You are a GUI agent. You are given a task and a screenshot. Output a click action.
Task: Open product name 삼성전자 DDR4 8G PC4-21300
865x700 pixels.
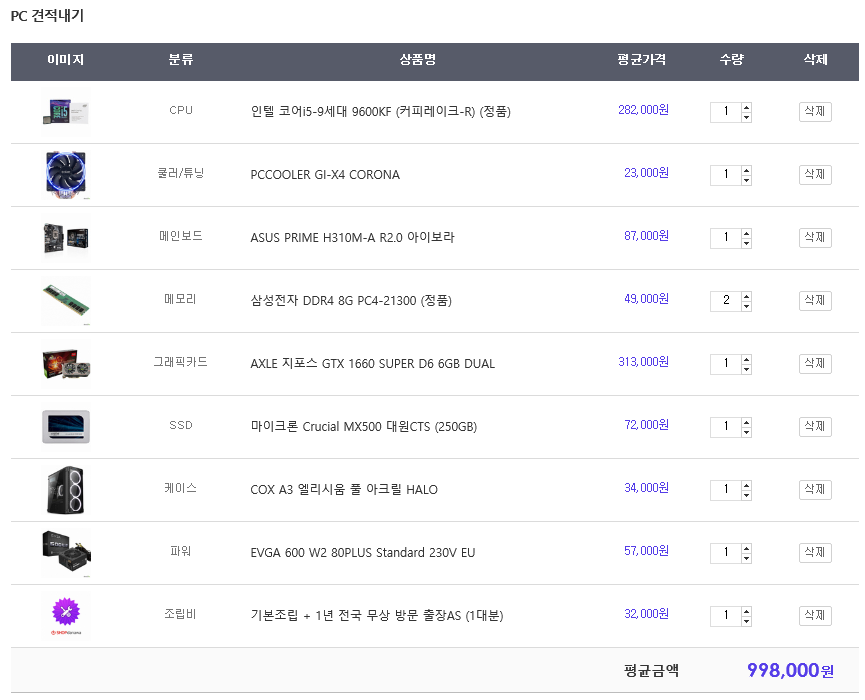[x=351, y=300]
